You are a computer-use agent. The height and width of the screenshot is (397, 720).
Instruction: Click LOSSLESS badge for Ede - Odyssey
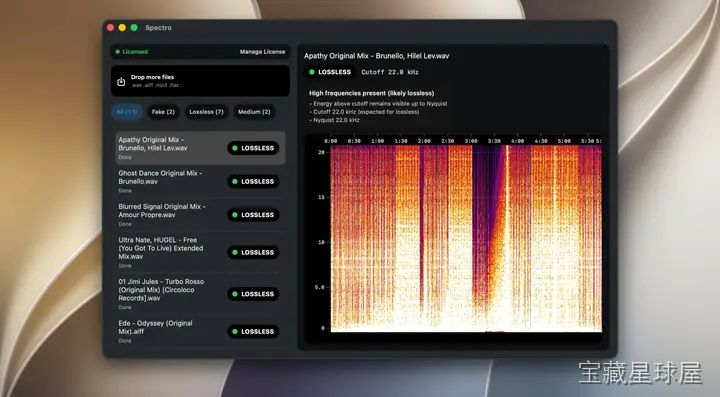253,331
